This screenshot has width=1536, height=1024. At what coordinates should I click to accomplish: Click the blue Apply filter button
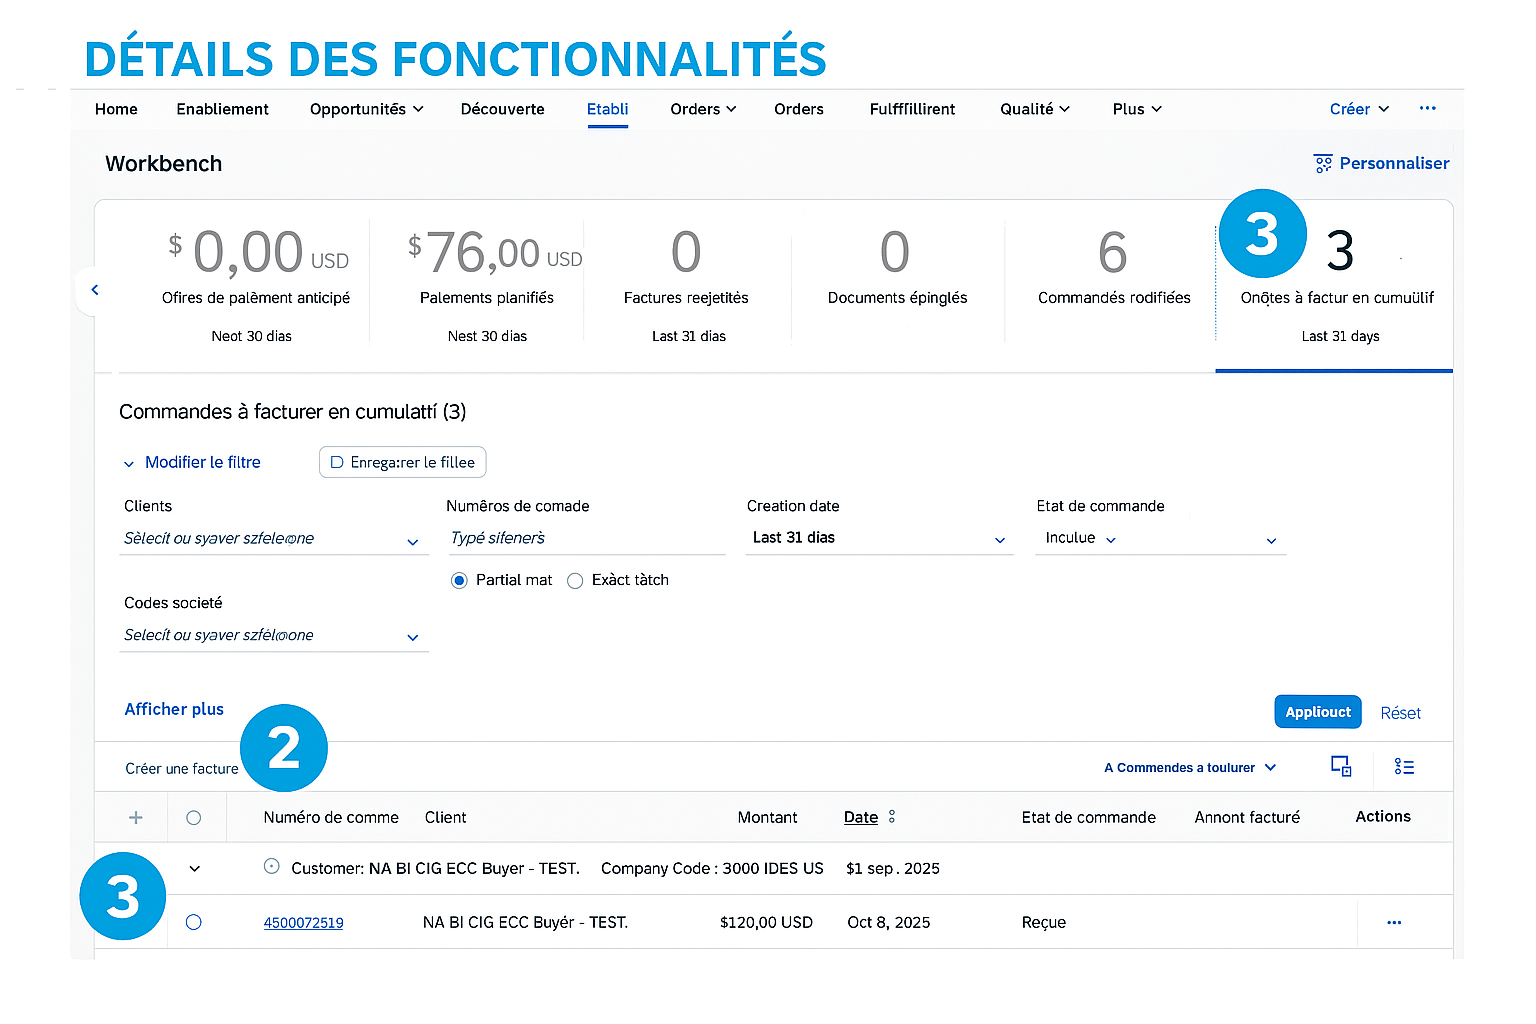pos(1317,712)
